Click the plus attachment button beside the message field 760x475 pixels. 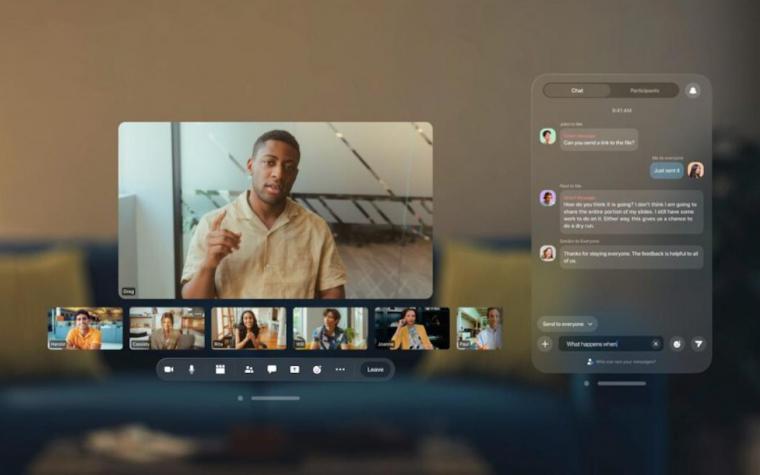(545, 344)
